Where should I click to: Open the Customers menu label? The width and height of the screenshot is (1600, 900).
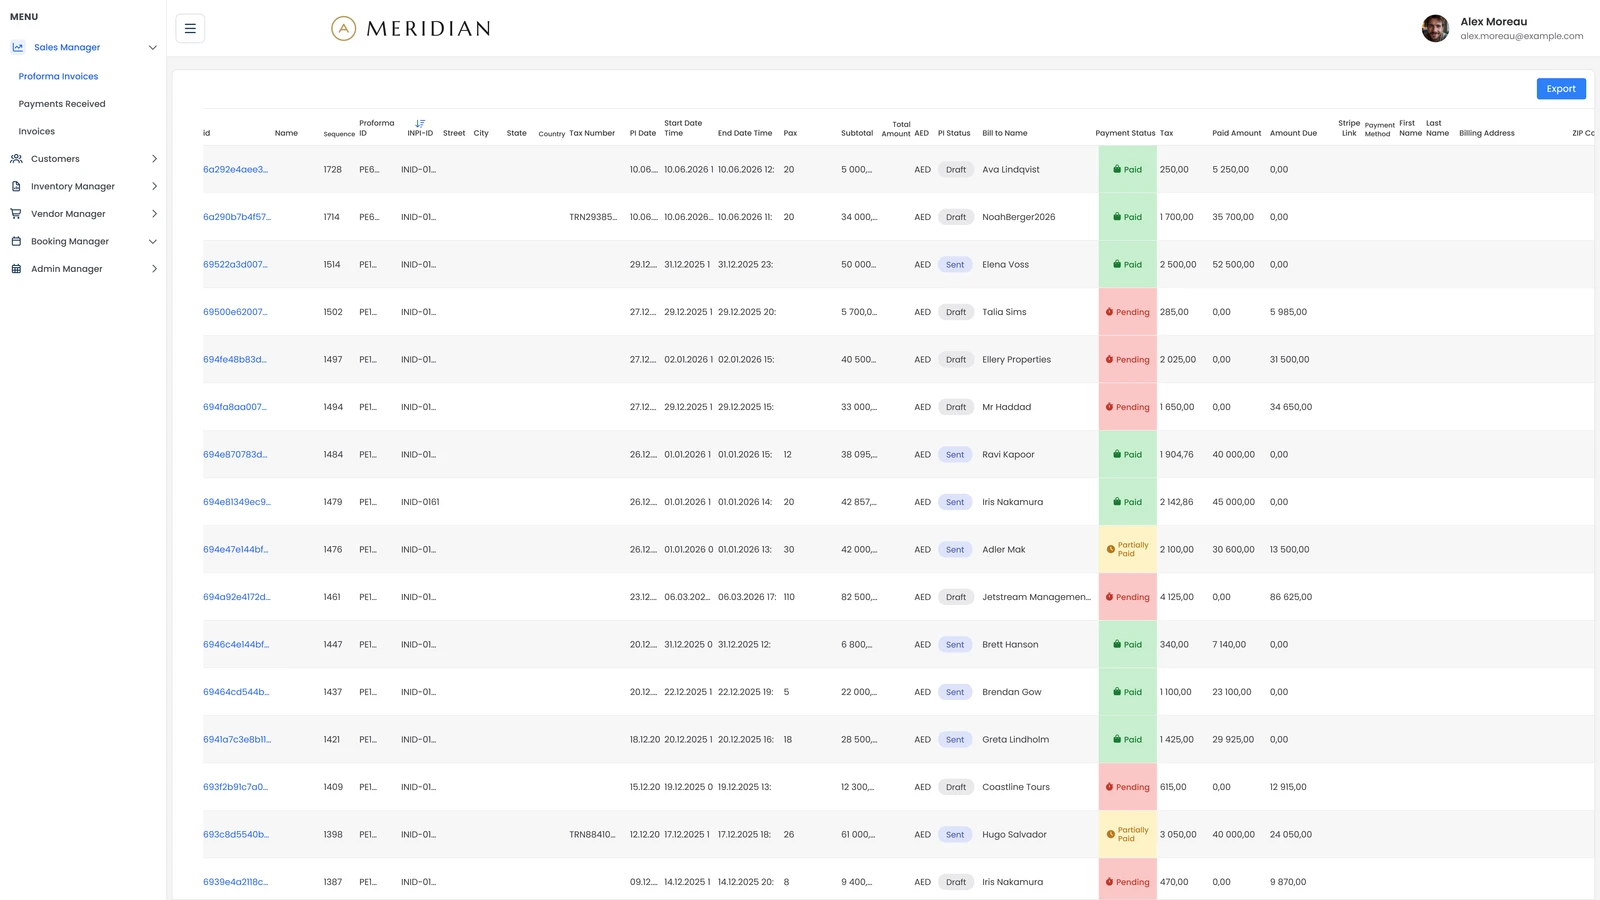[x=55, y=159]
